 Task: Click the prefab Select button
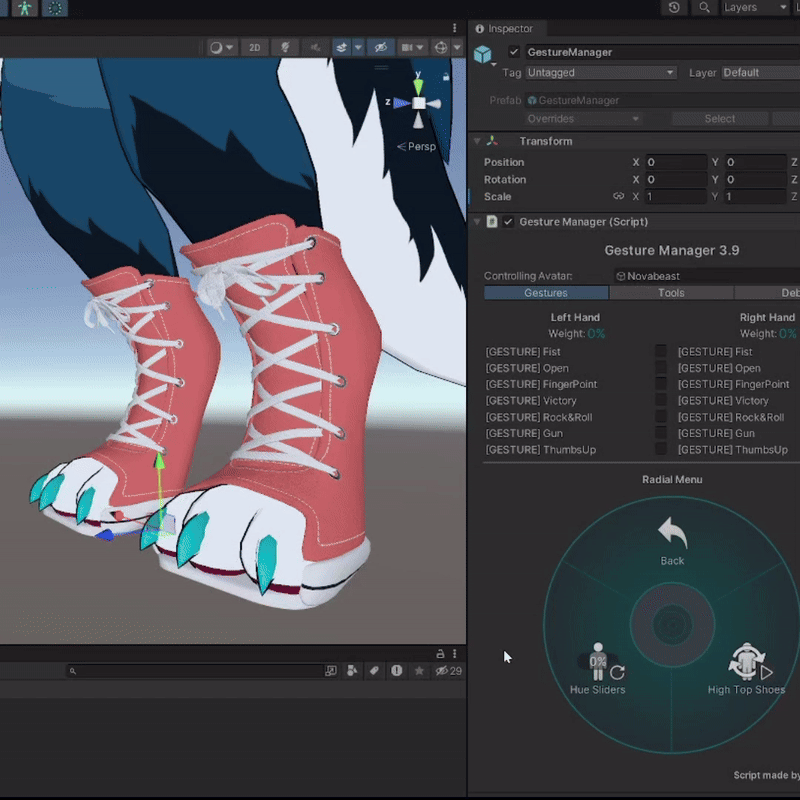[x=719, y=119]
